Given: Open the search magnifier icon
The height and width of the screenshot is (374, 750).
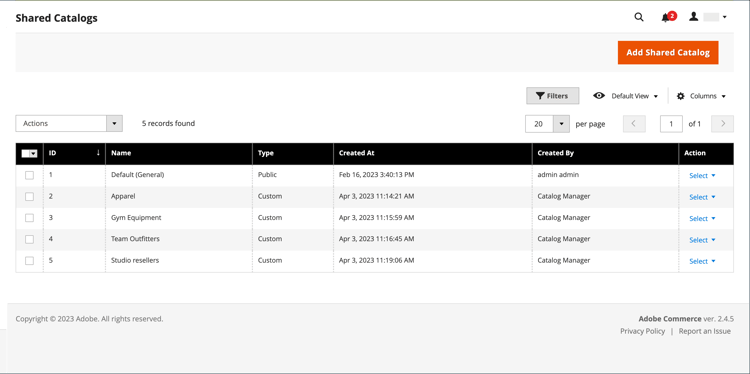Looking at the screenshot, I should point(639,17).
